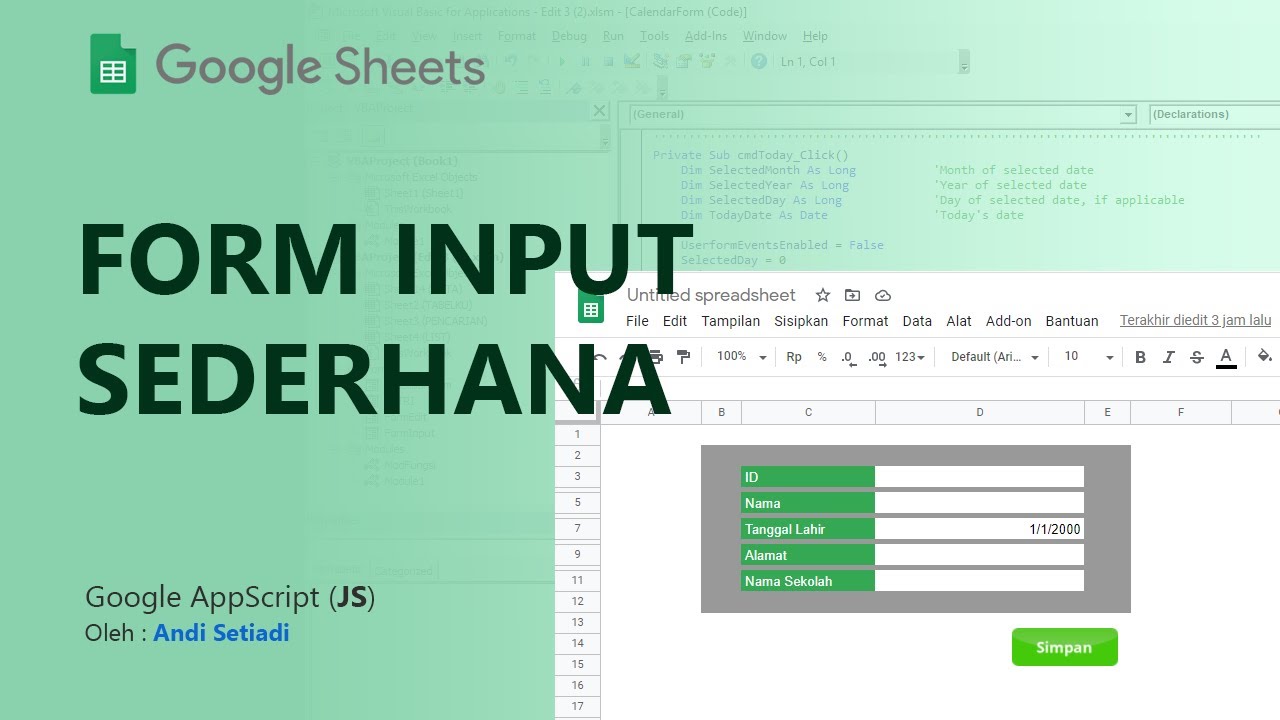Open the Sisipkan menu
The height and width of the screenshot is (720, 1280).
click(801, 321)
